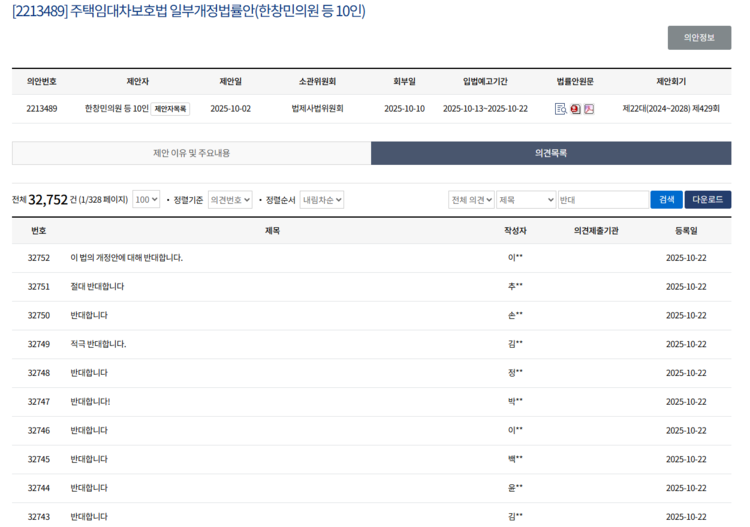Open opinion 32747 titled 반대합니다!
Screen dimensions: 750x527
coord(90,402)
